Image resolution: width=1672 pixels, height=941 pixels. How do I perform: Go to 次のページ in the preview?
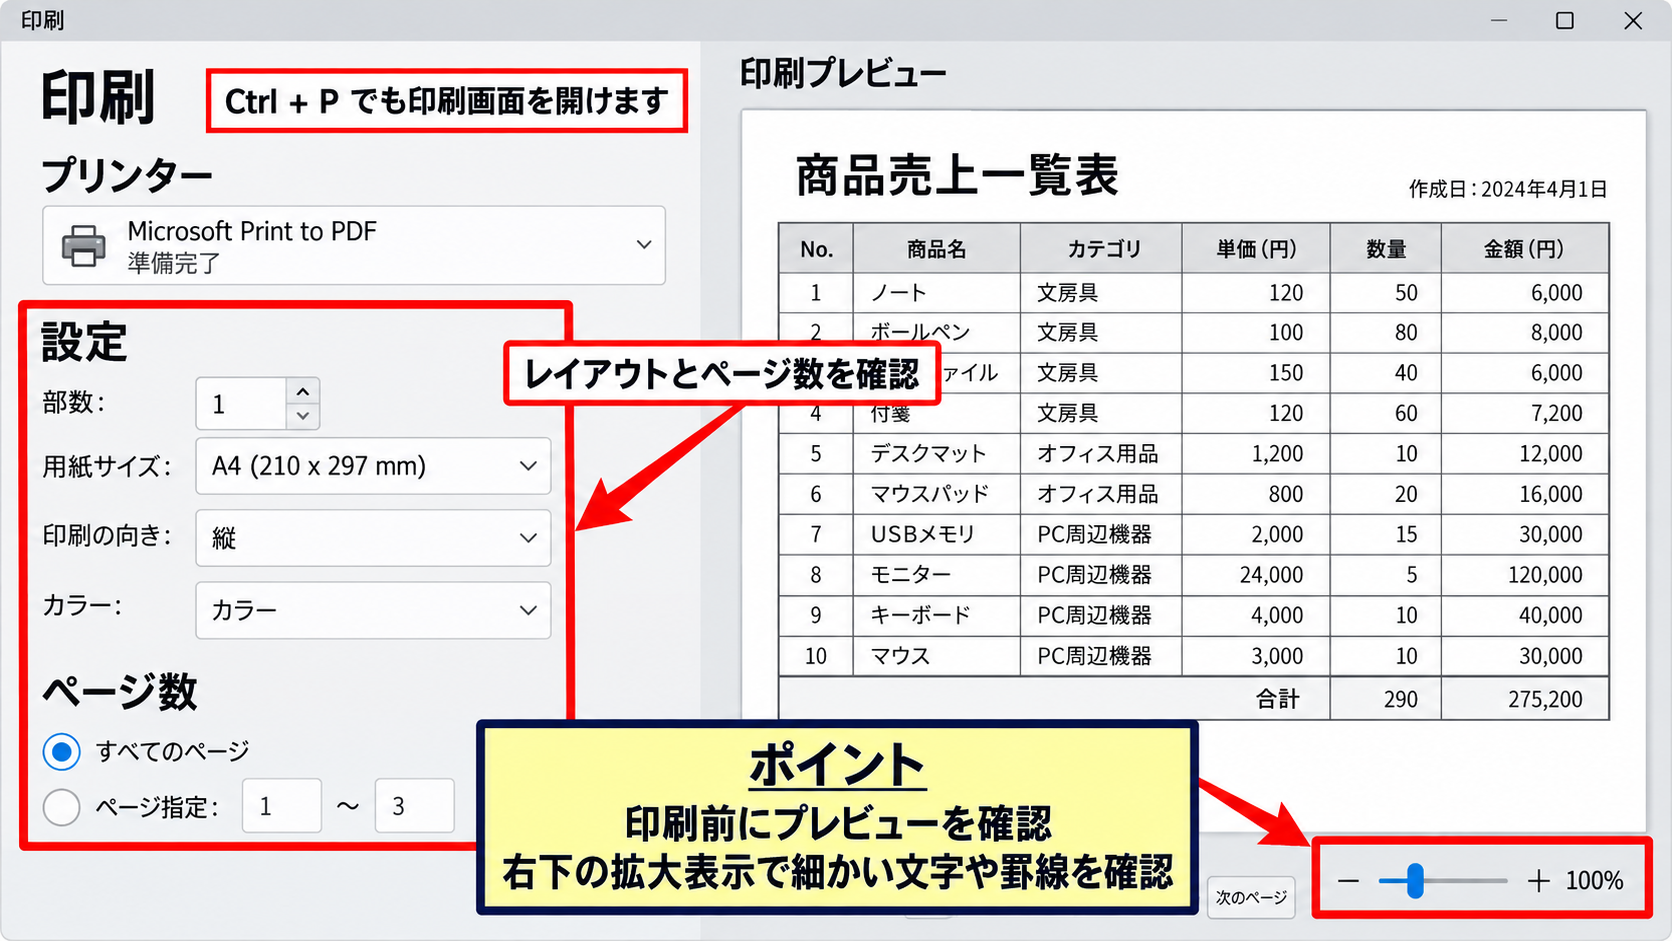pyautogui.click(x=1251, y=898)
